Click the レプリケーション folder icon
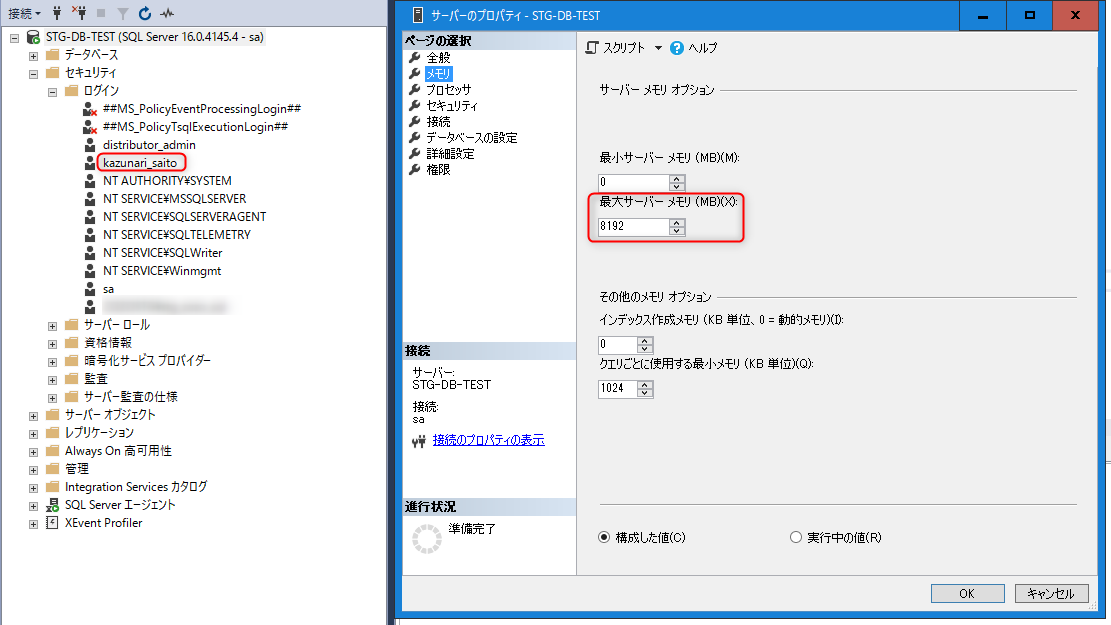The height and width of the screenshot is (625, 1111). 52,432
